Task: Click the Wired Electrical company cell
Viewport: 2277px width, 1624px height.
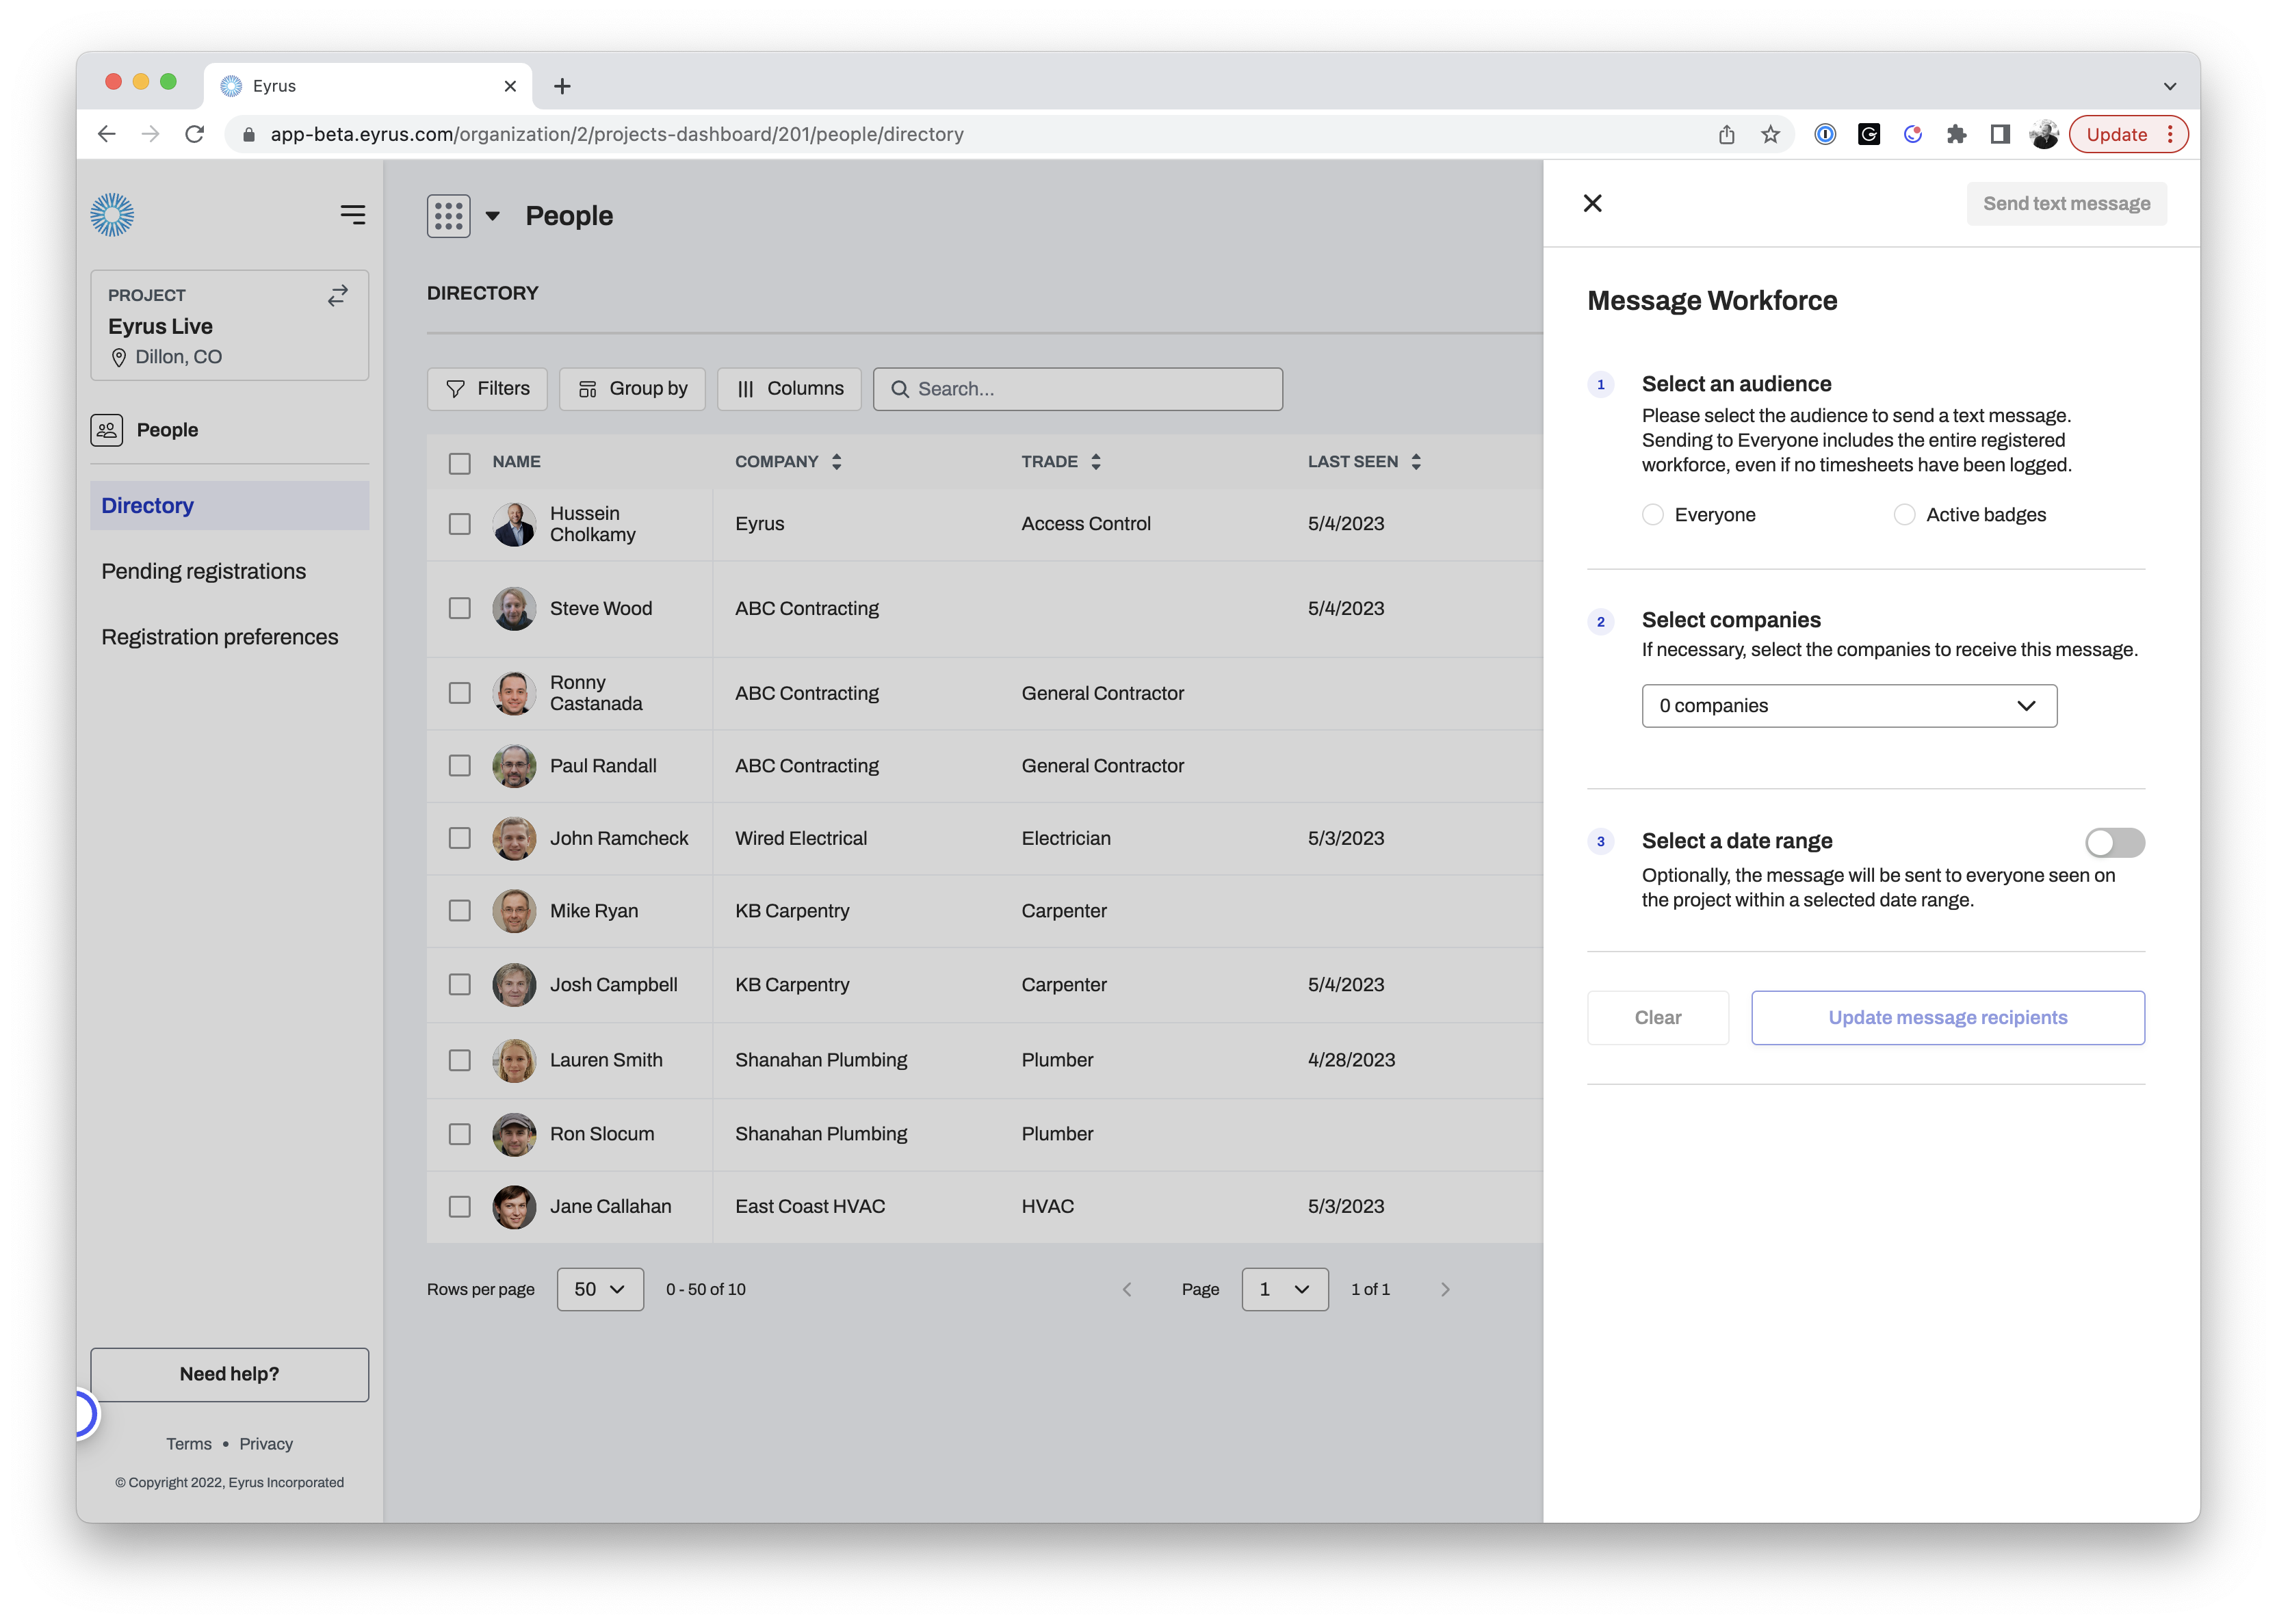Action: coord(801,838)
